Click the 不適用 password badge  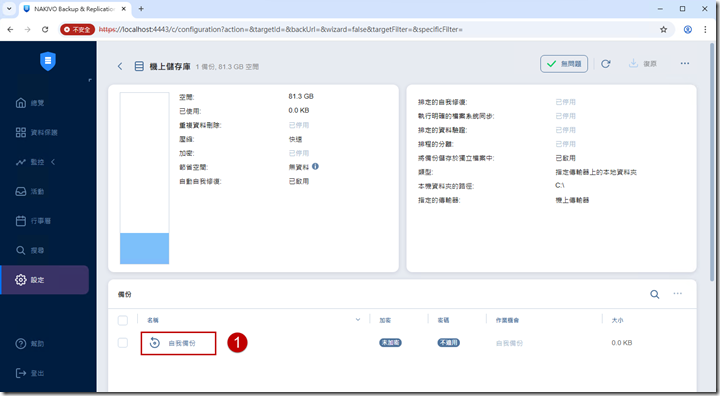(448, 343)
